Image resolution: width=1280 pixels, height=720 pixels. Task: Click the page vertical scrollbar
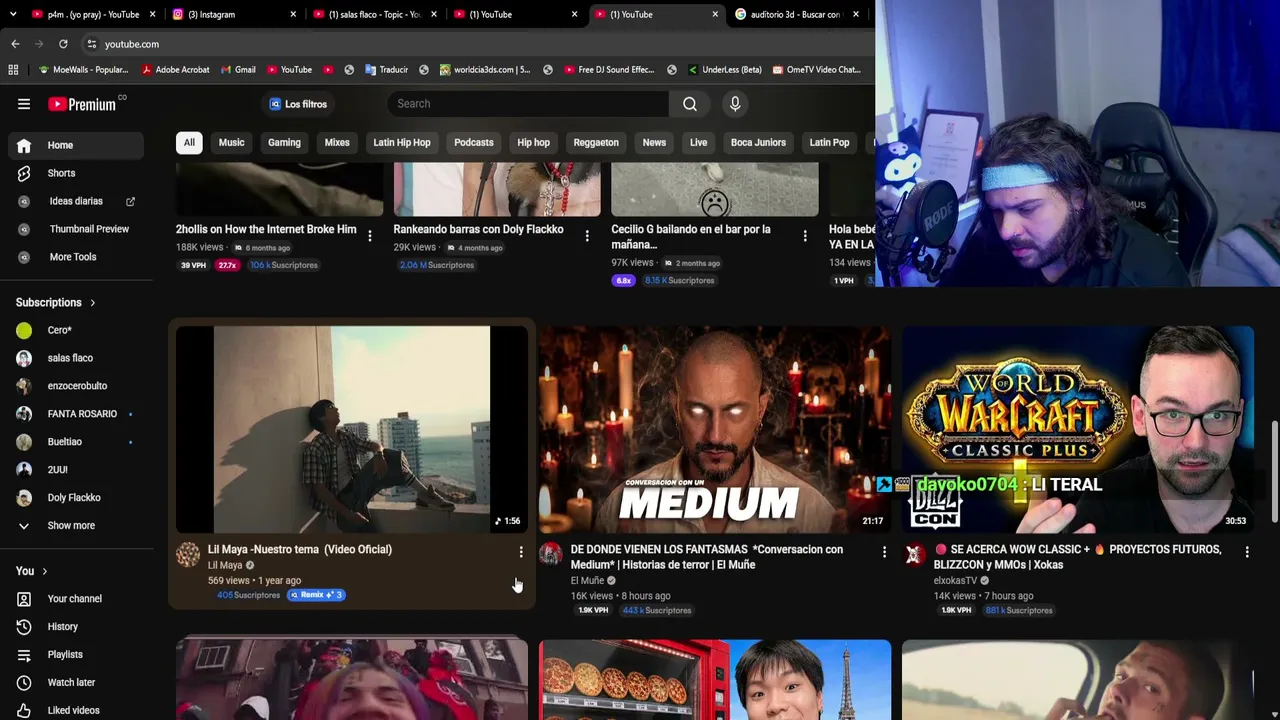pos(1274,470)
